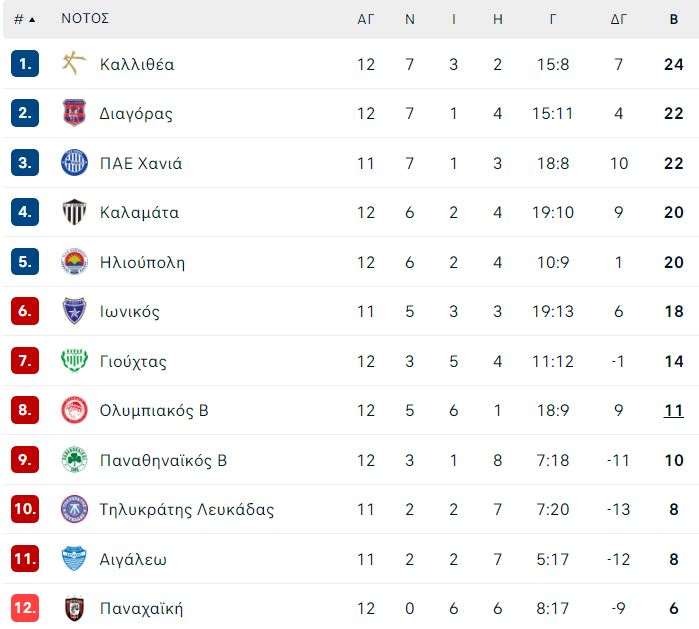Select the Καλαμάτα striped shield logo
Image resolution: width=699 pixels, height=629 pixels.
74,212
